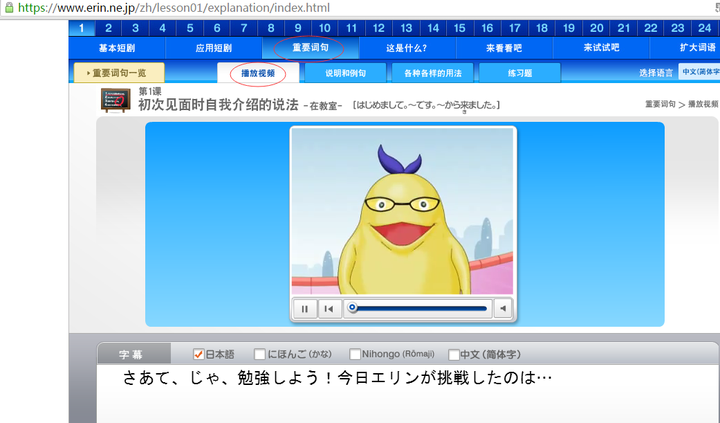Viewport: 720px width, 423px height.
Task: Click the padlock icon in address bar
Action: [9, 7]
